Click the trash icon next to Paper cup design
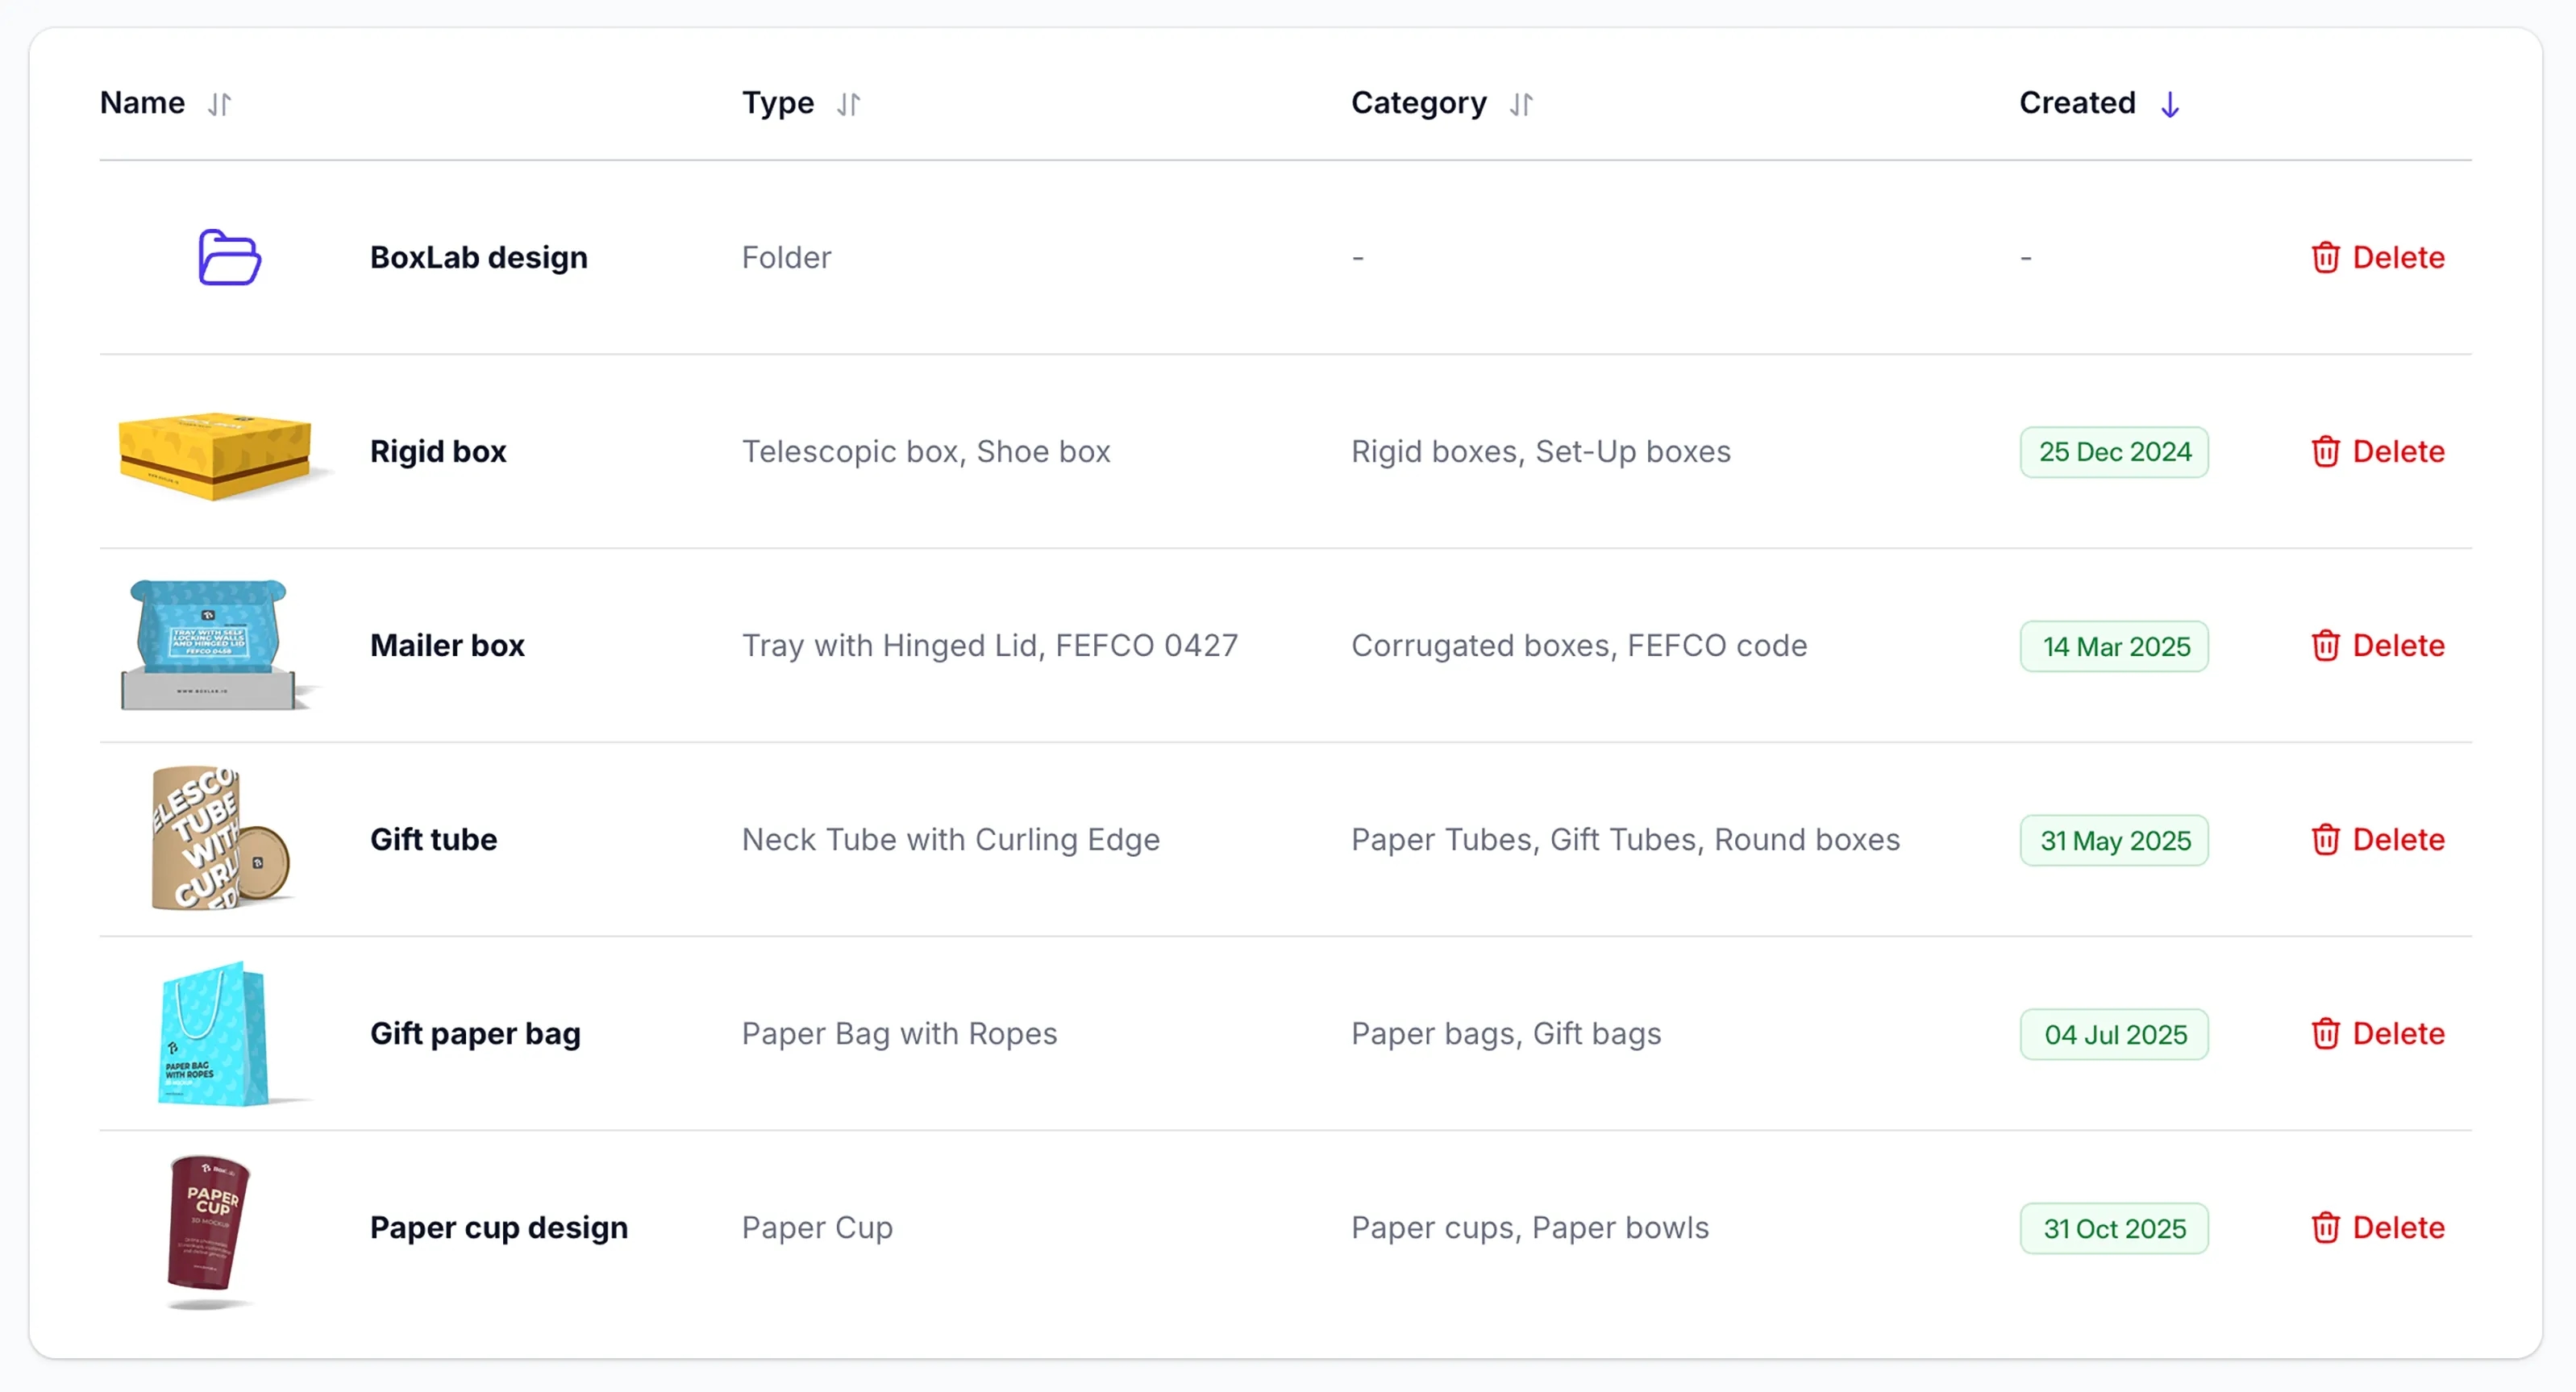Image resolution: width=2576 pixels, height=1392 pixels. pyautogui.click(x=2326, y=1228)
